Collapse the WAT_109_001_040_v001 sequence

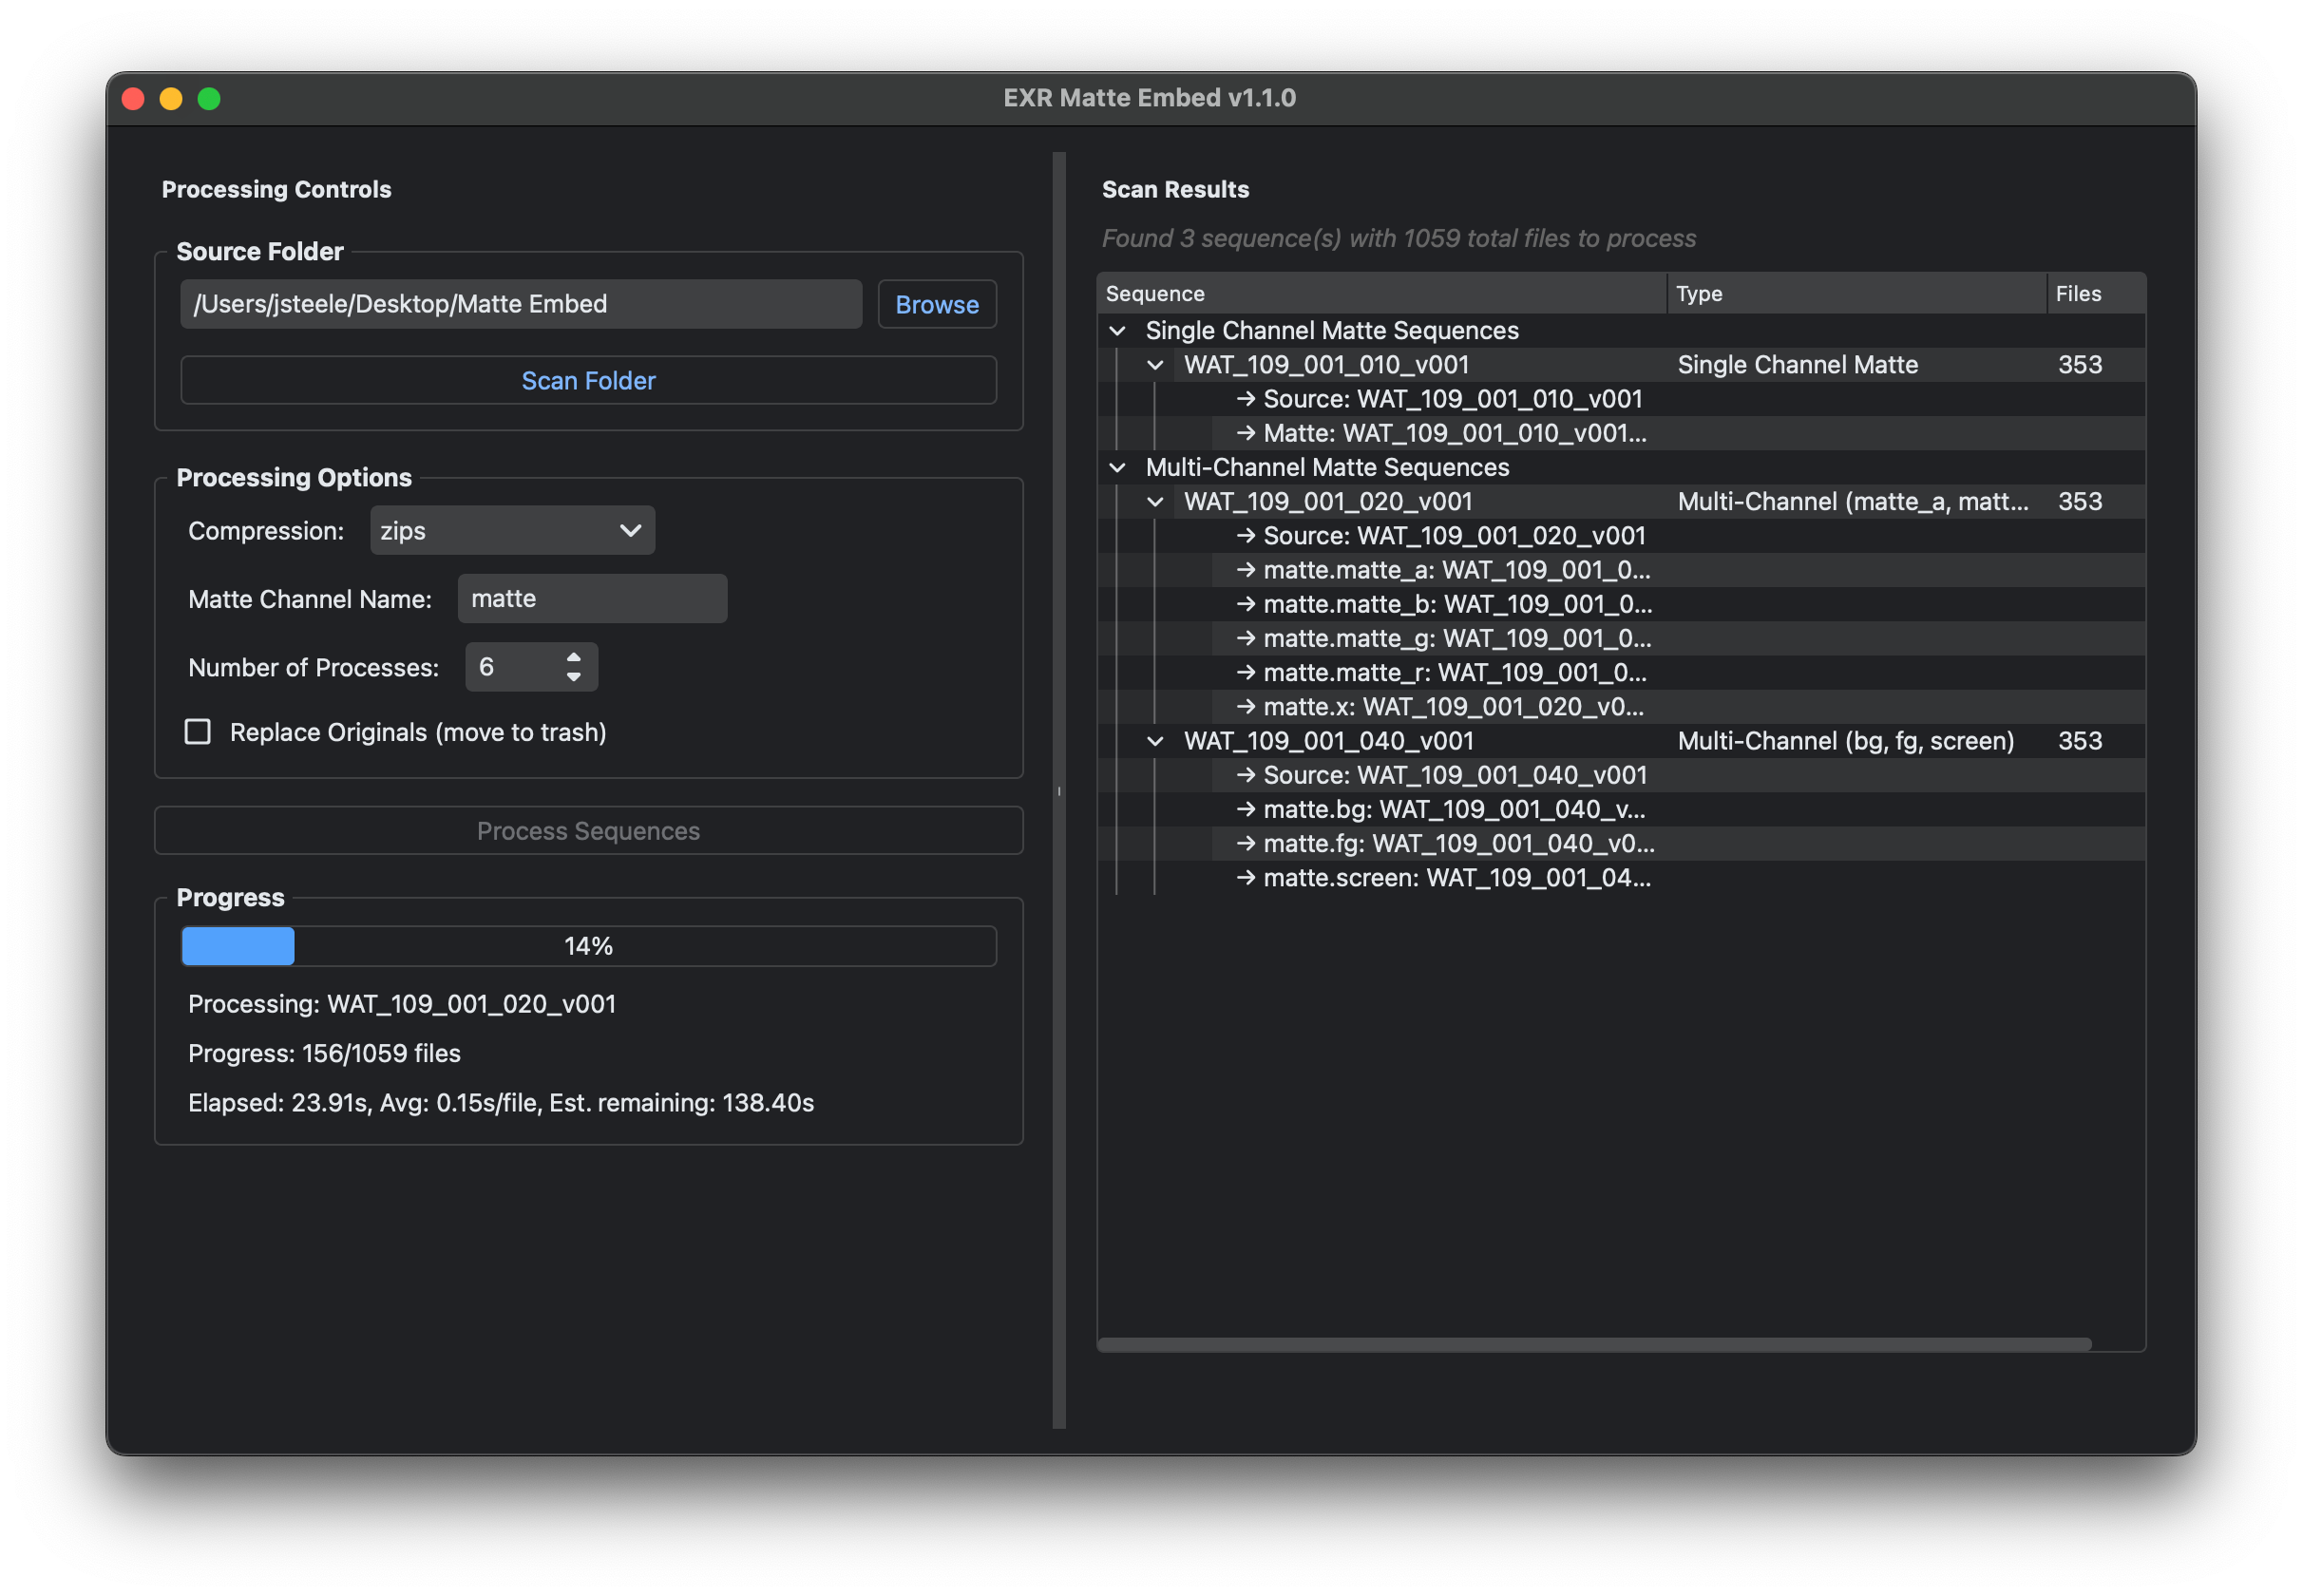(x=1156, y=740)
